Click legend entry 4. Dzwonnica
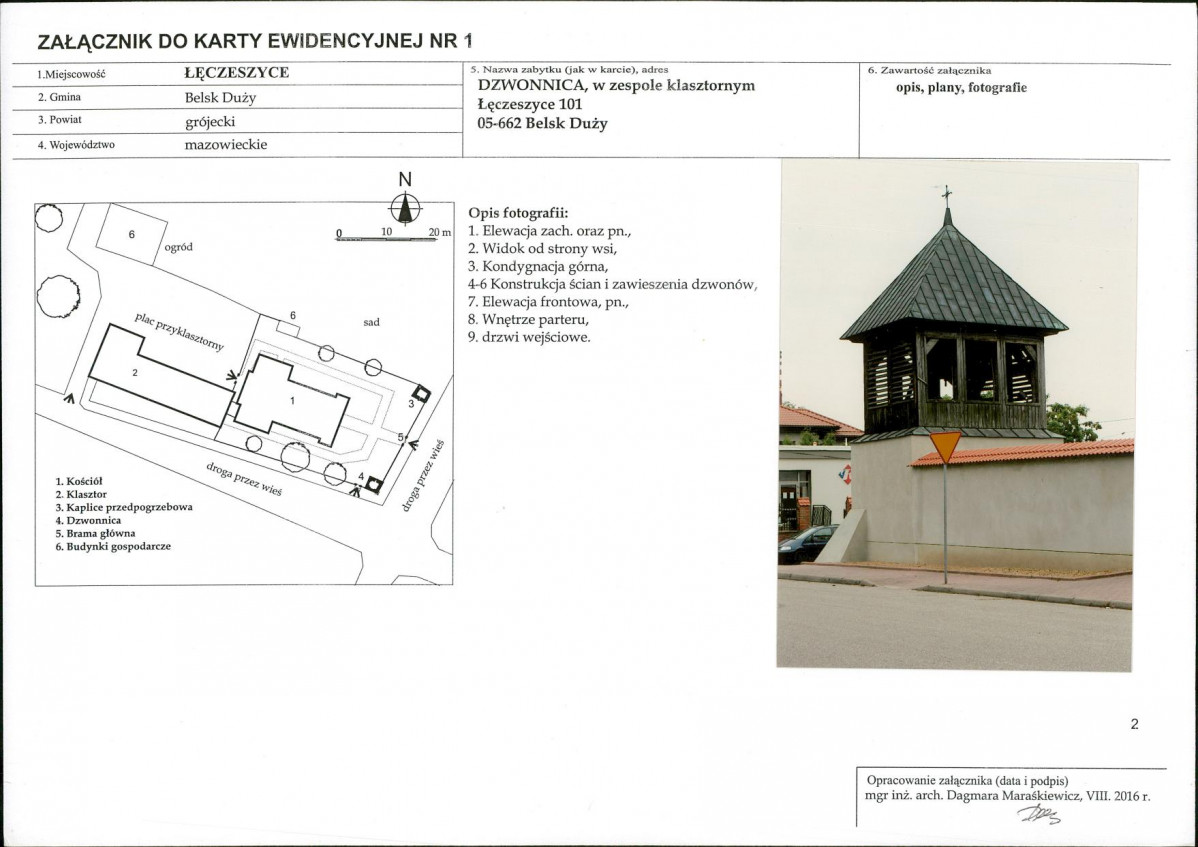Image resolution: width=1198 pixels, height=847 pixels. pyautogui.click(x=88, y=520)
